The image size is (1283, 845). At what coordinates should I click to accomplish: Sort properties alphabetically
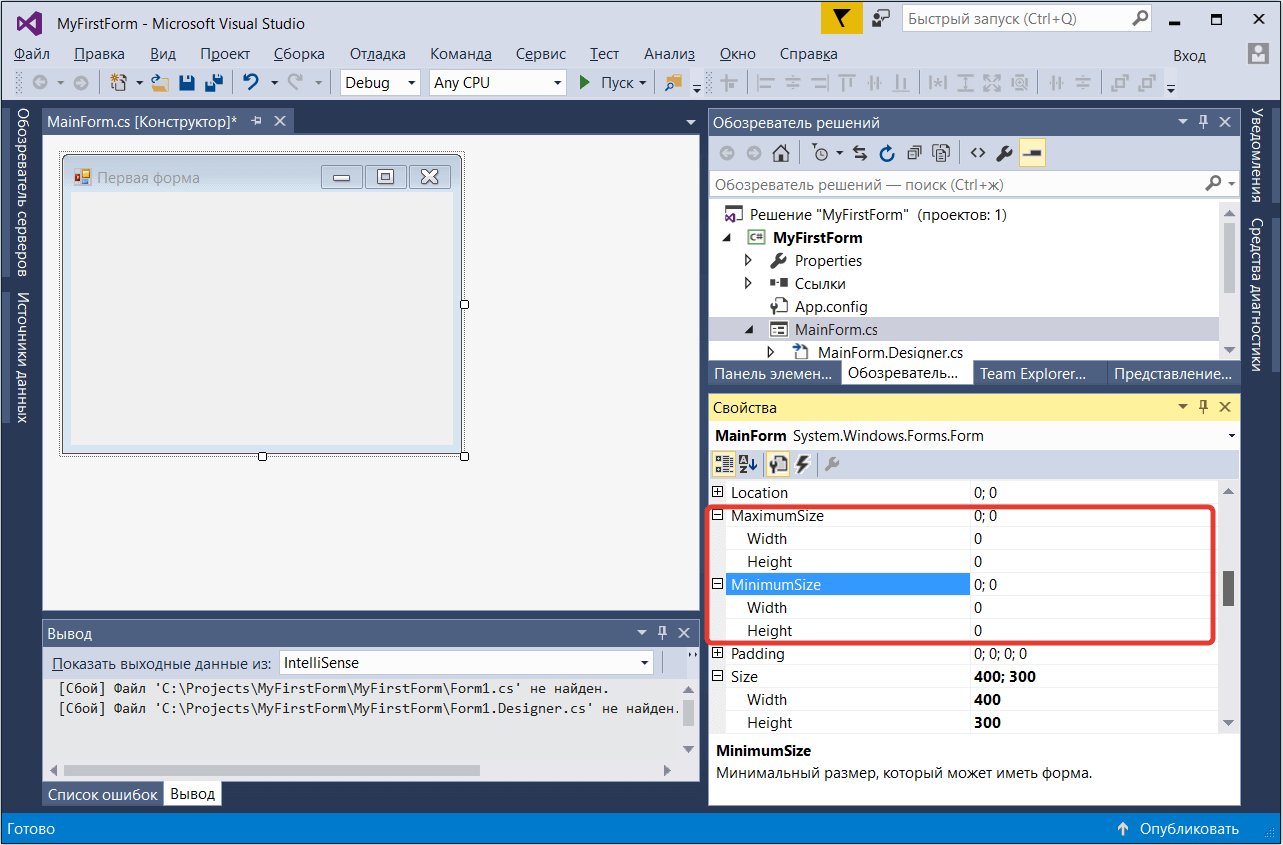tap(748, 464)
